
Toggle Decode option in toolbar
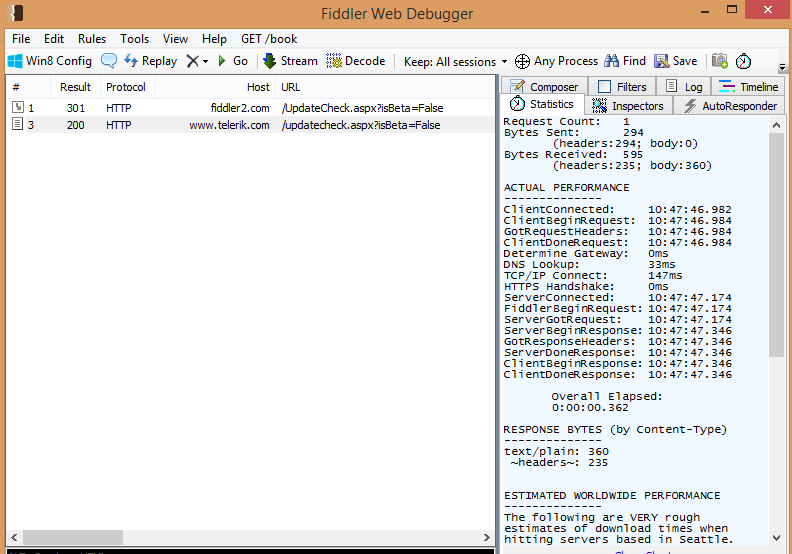coord(356,61)
